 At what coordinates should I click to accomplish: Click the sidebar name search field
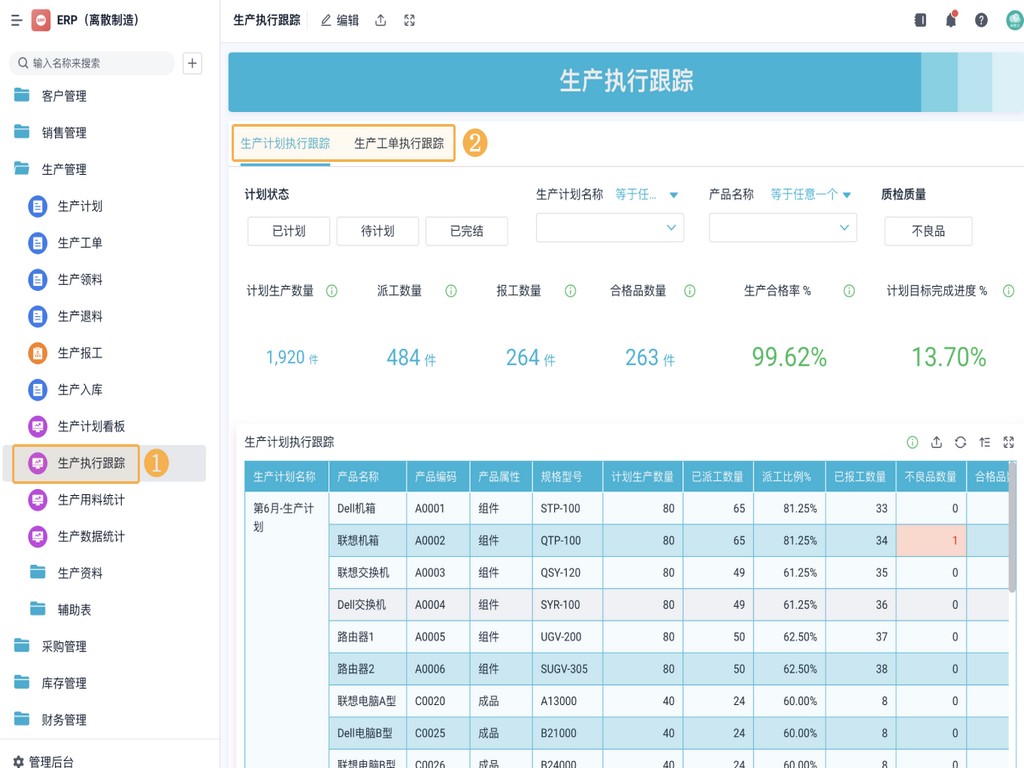pos(95,63)
